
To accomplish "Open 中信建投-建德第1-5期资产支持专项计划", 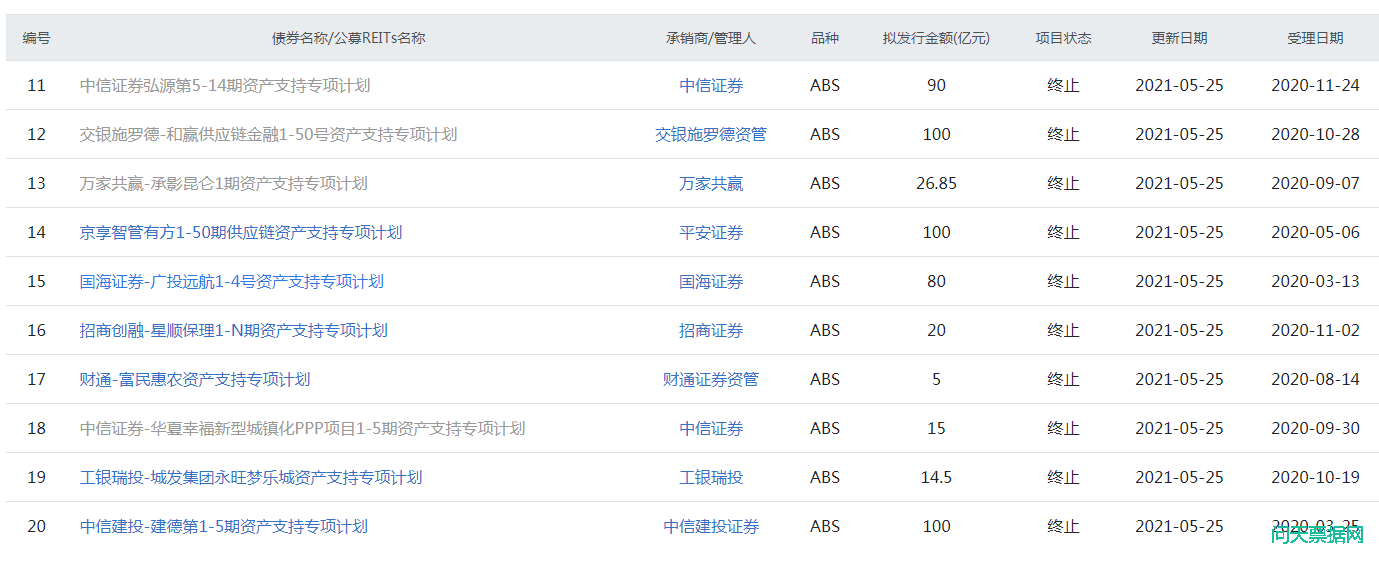I will 224,527.
